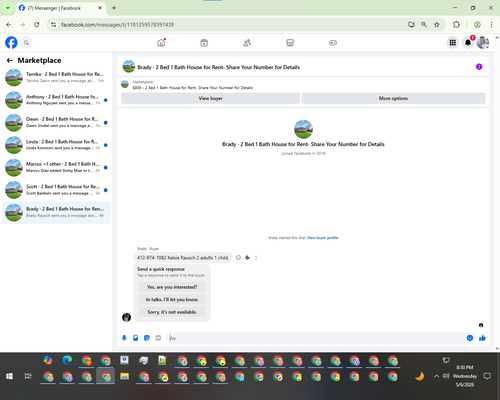500x400 pixels.
Task: Record a voice clip with microphone icon
Action: point(124,338)
